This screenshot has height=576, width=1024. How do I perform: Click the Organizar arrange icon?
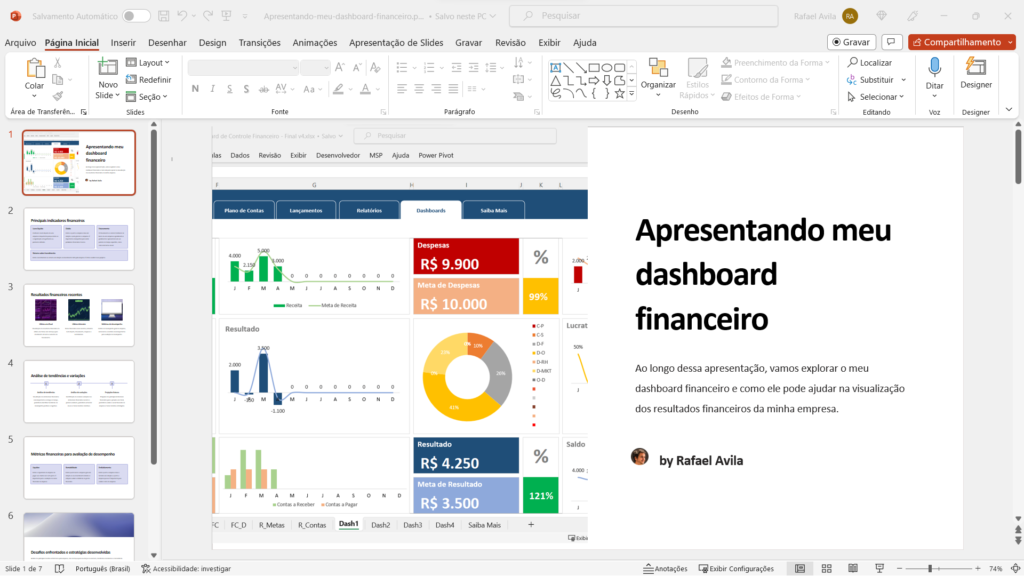coord(658,68)
